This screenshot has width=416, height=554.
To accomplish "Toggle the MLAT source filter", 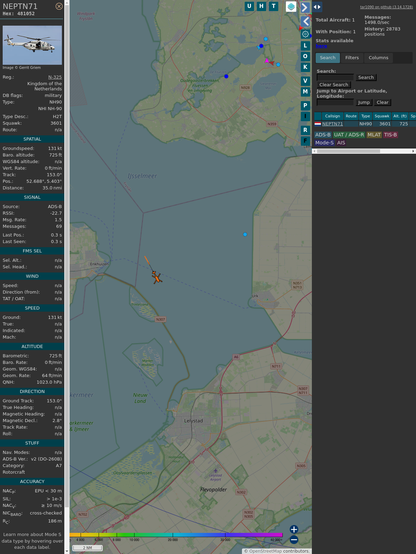I will [374, 135].
